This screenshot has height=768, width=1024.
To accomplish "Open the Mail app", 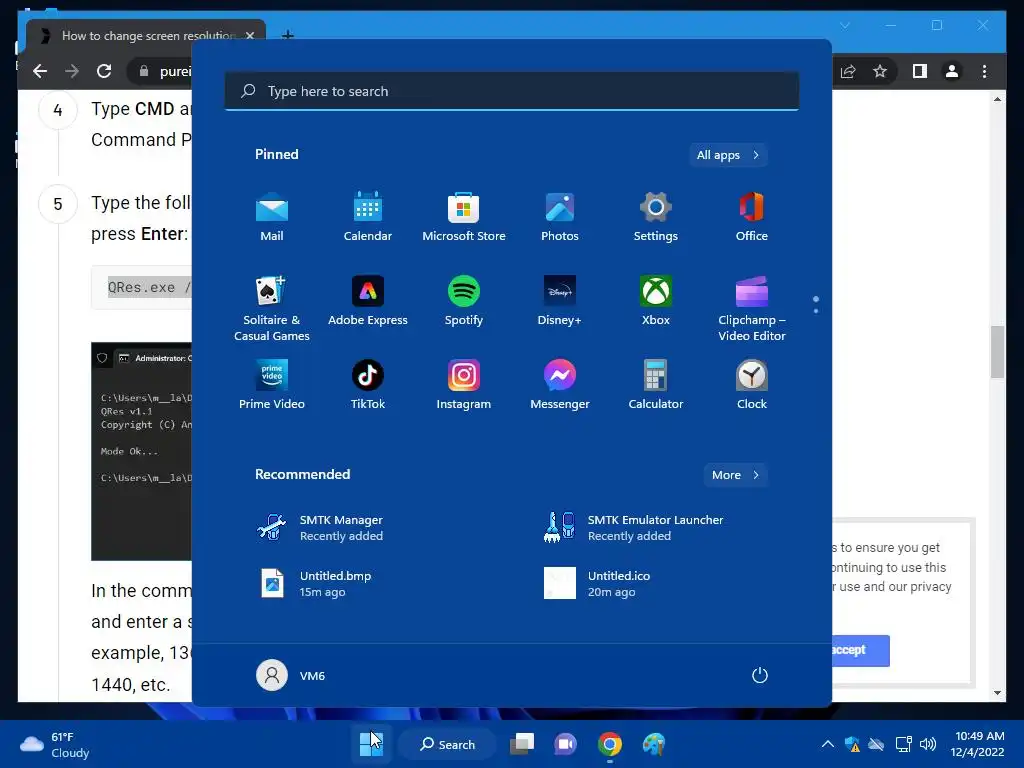I will pos(272,217).
